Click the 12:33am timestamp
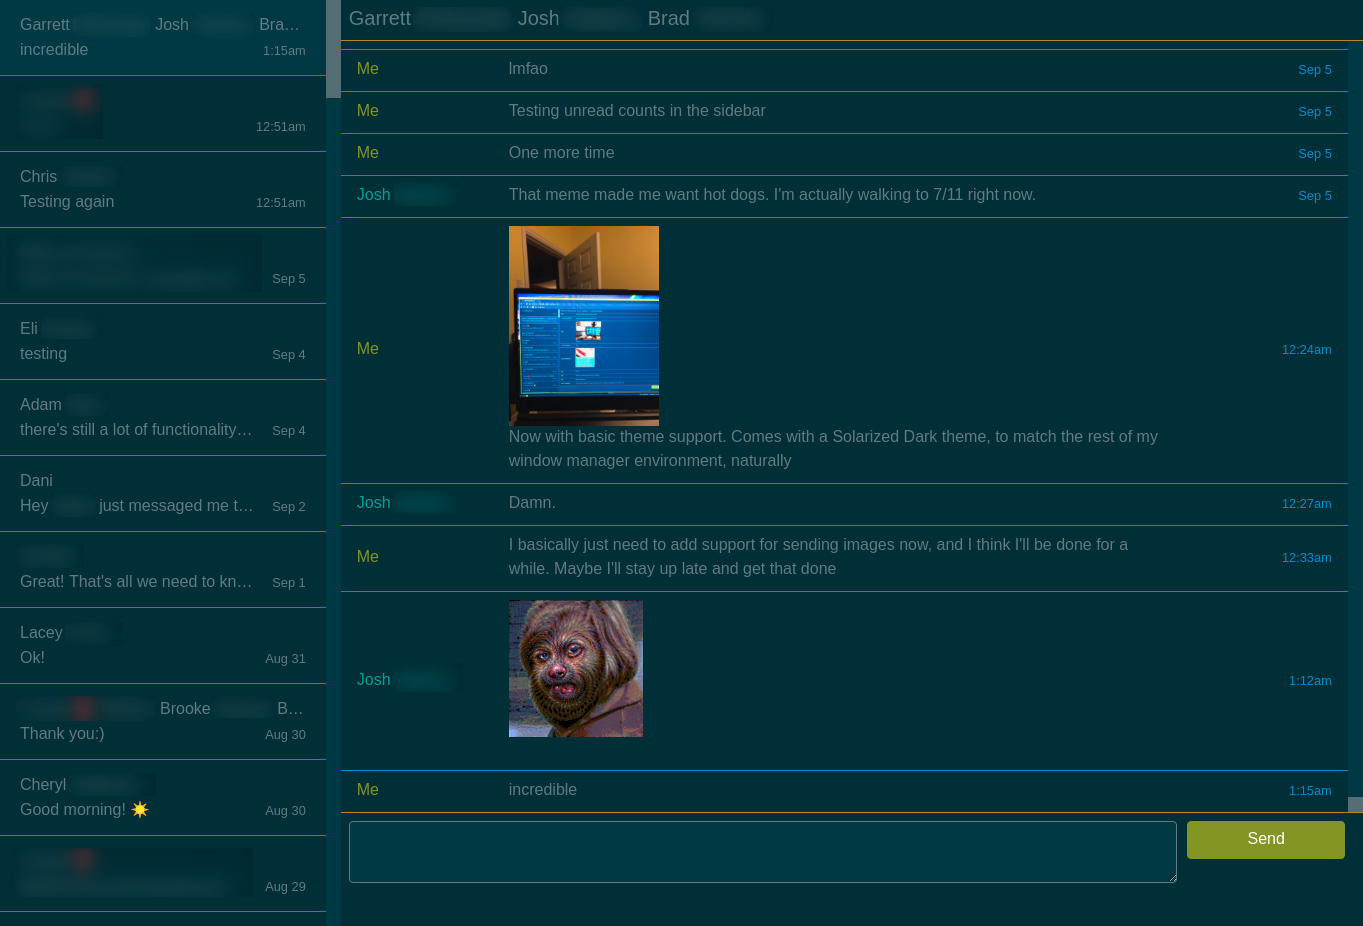 click(1306, 558)
